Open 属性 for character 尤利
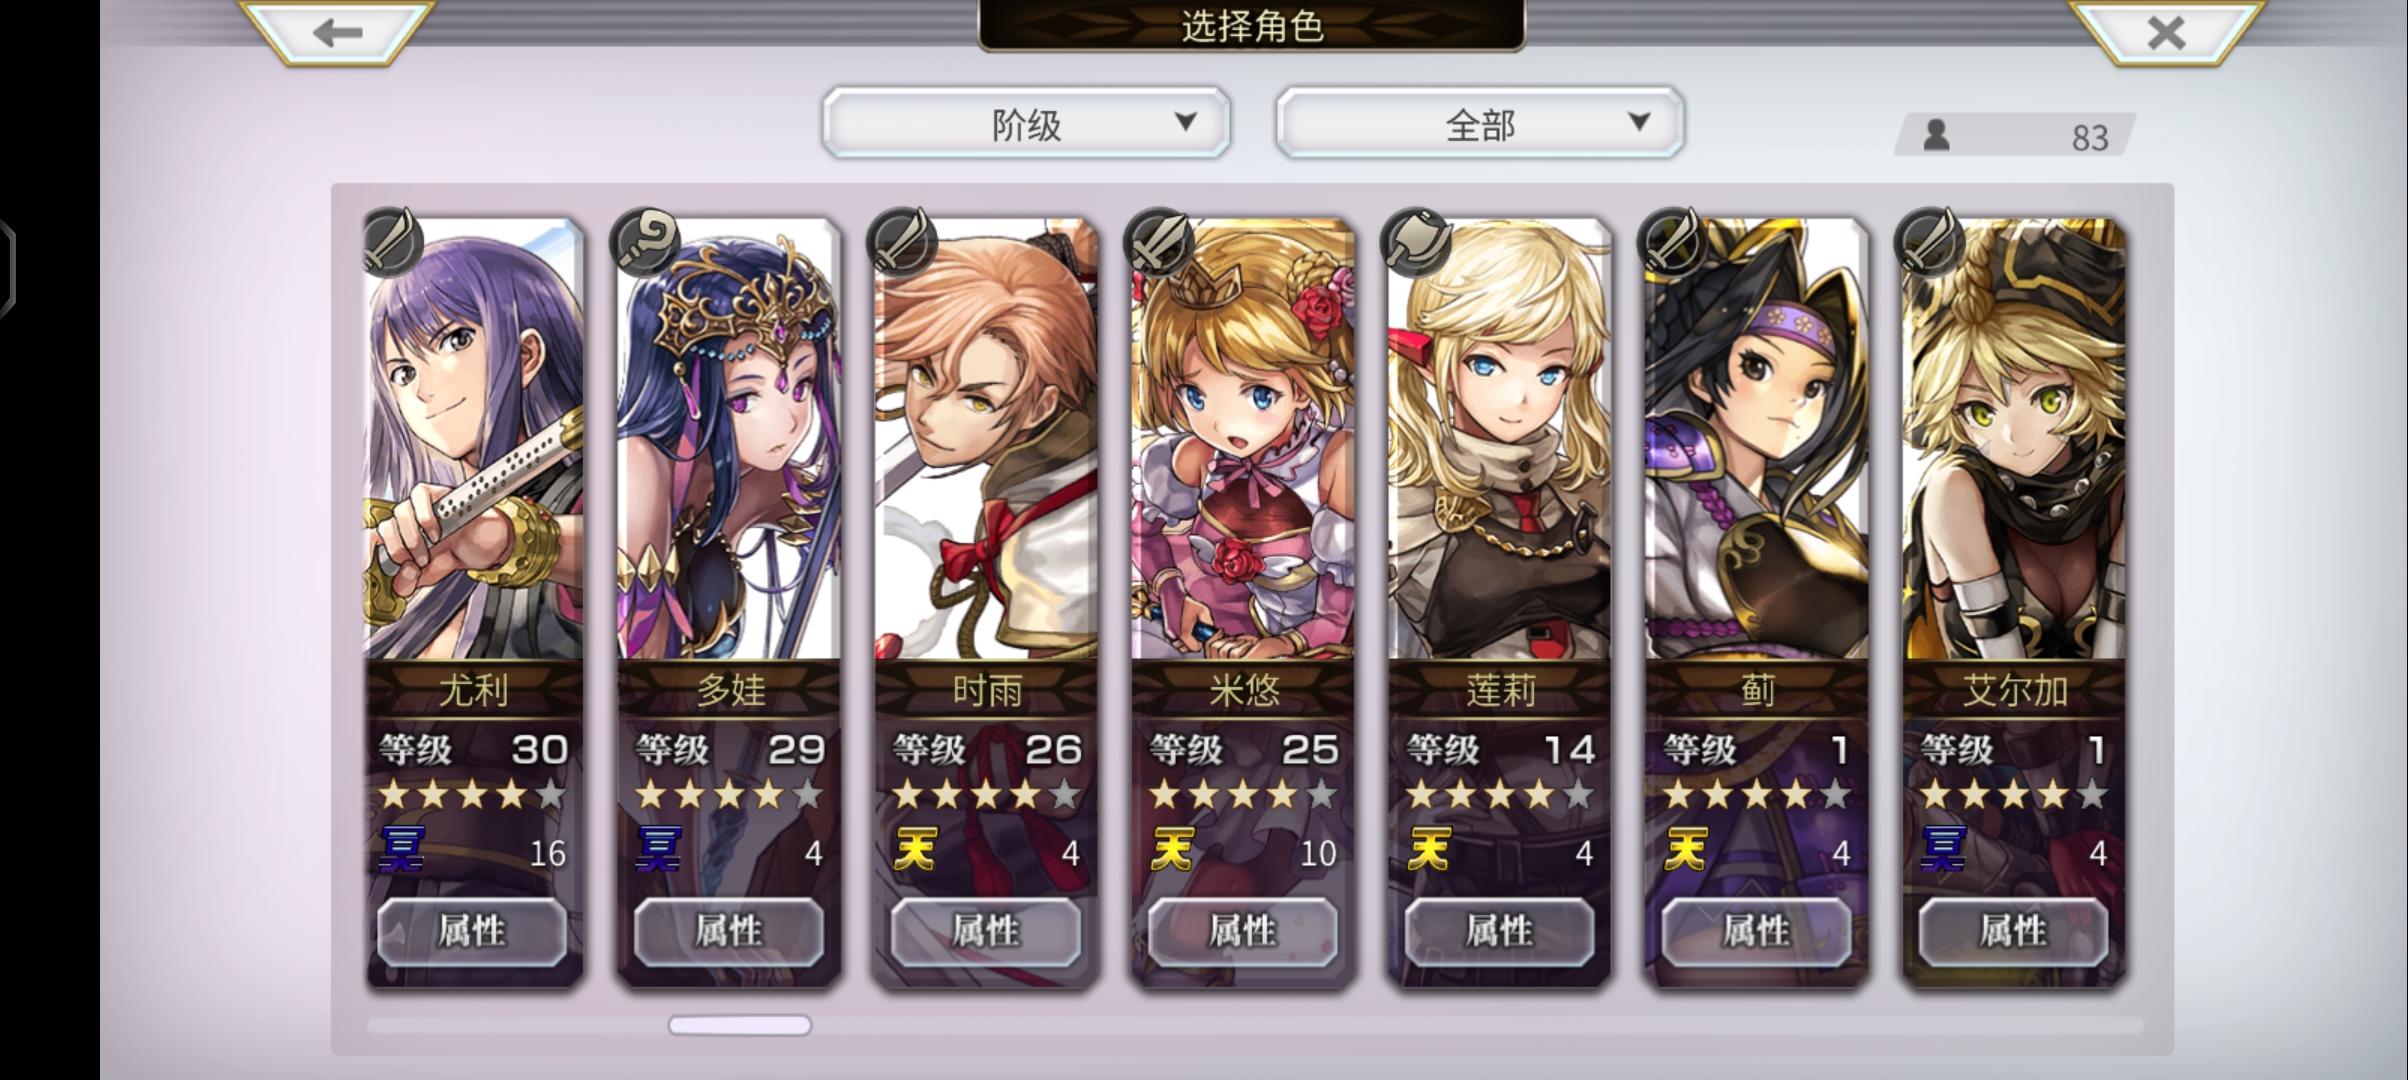 click(472, 932)
